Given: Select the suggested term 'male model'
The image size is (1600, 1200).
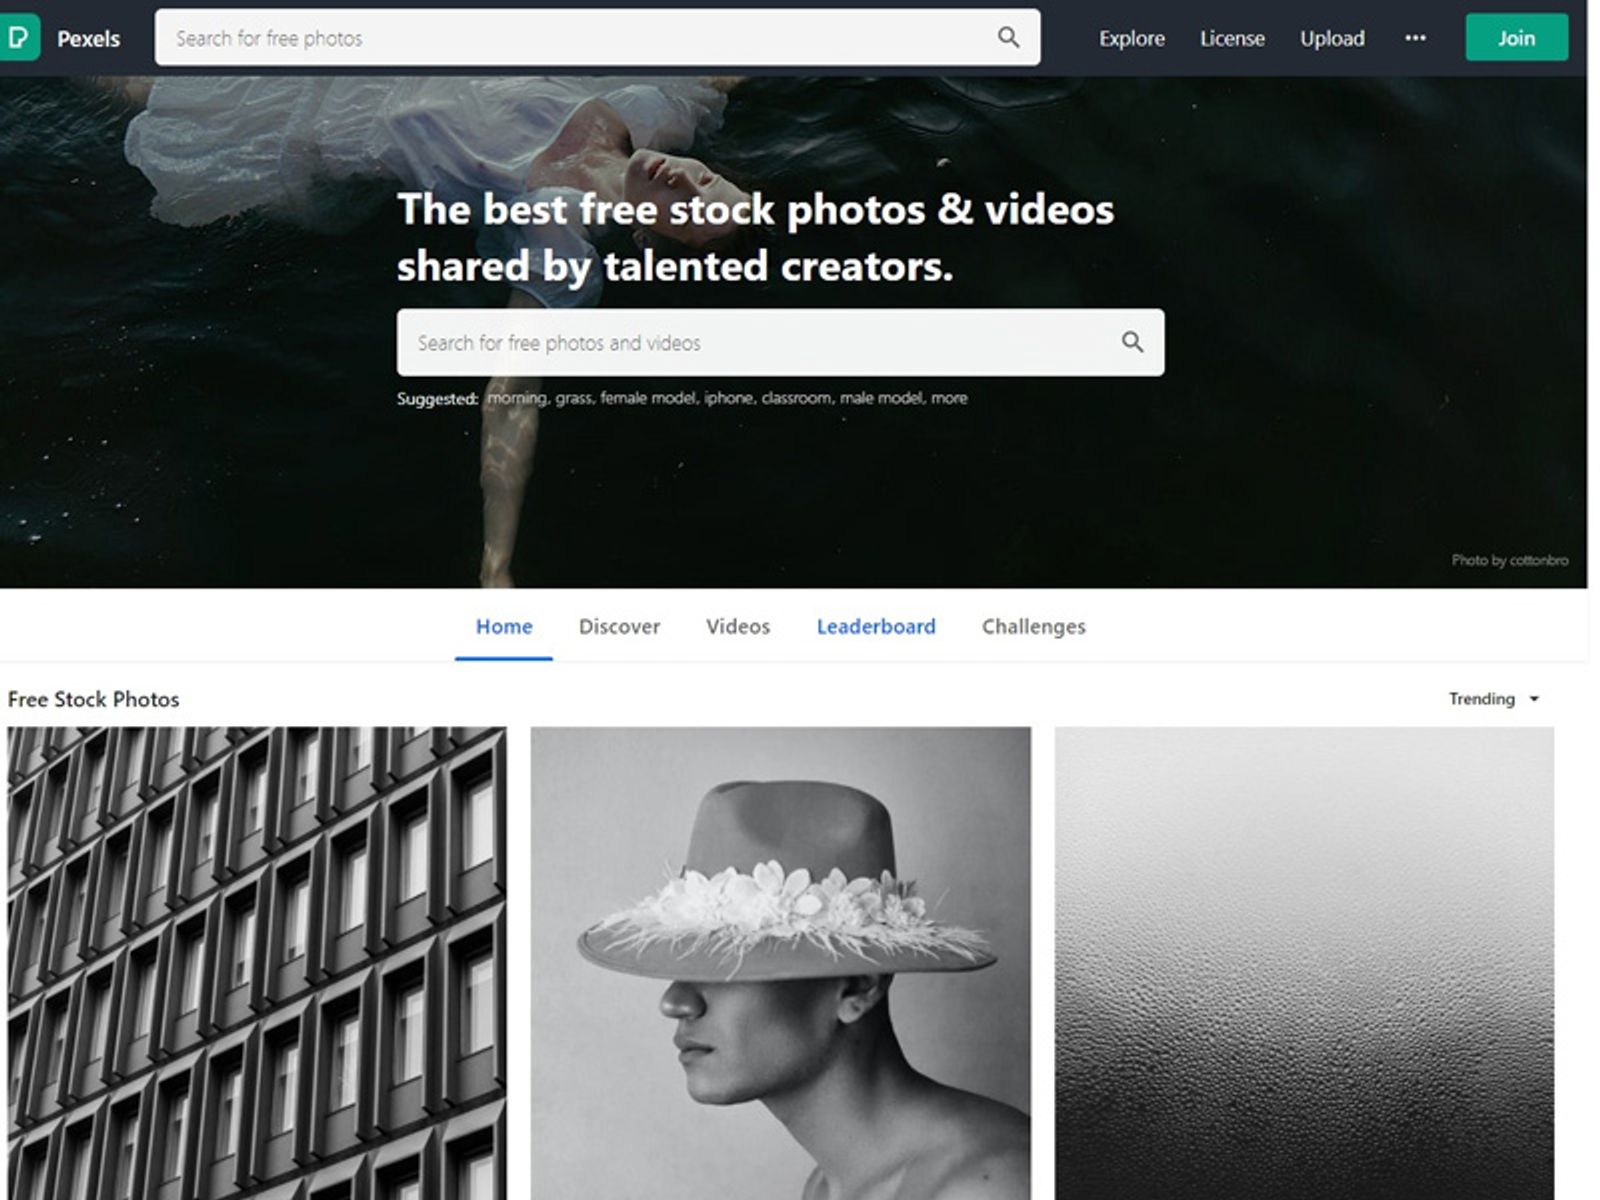Looking at the screenshot, I should point(883,398).
